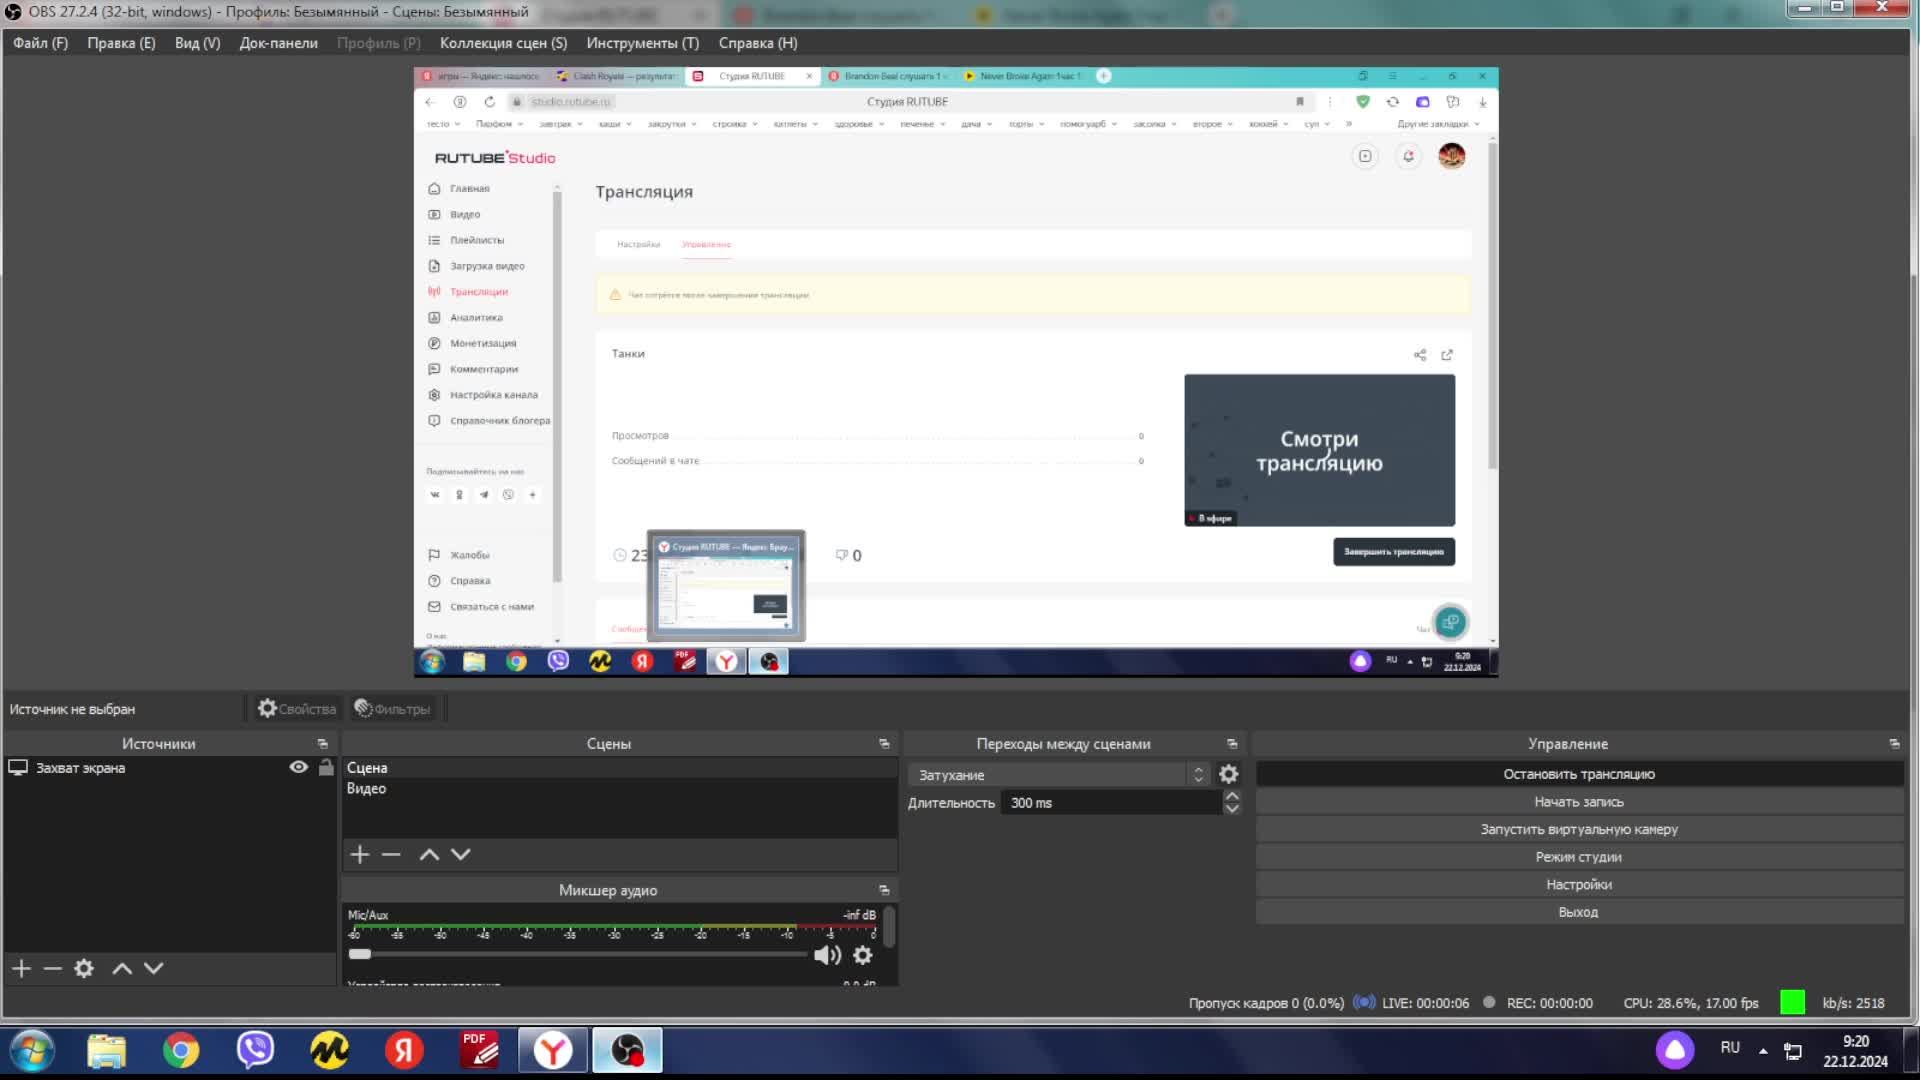Open File Explorer from taskbar

tap(106, 1051)
